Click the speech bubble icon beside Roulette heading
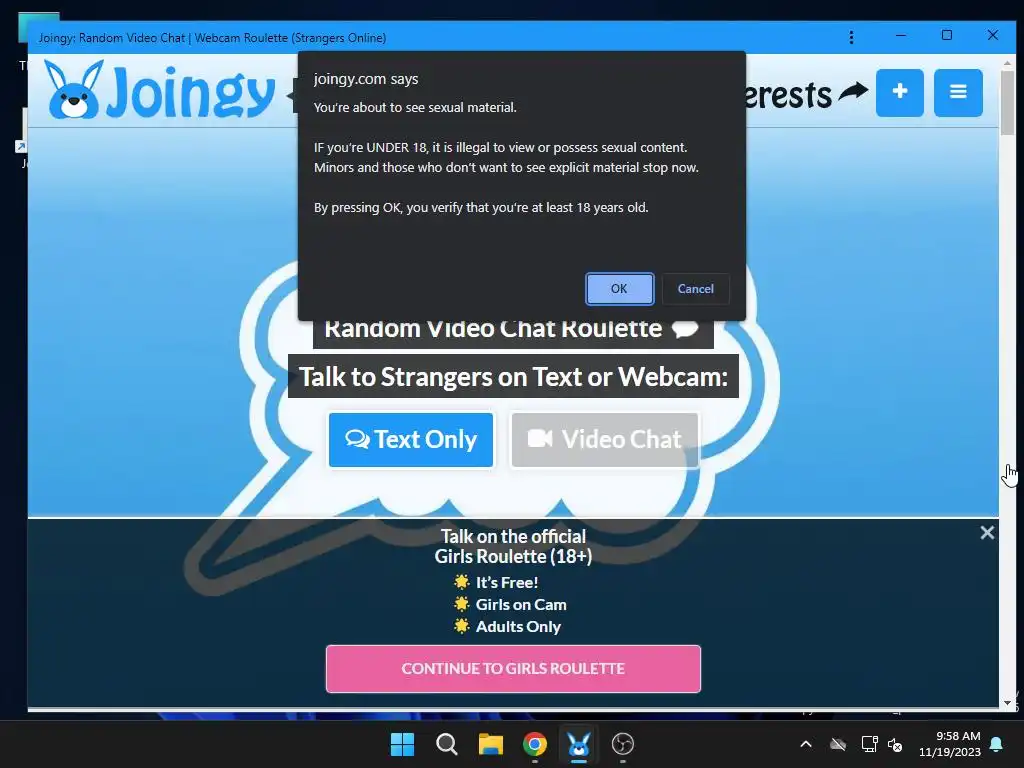Viewport: 1024px width, 768px height. [x=685, y=328]
